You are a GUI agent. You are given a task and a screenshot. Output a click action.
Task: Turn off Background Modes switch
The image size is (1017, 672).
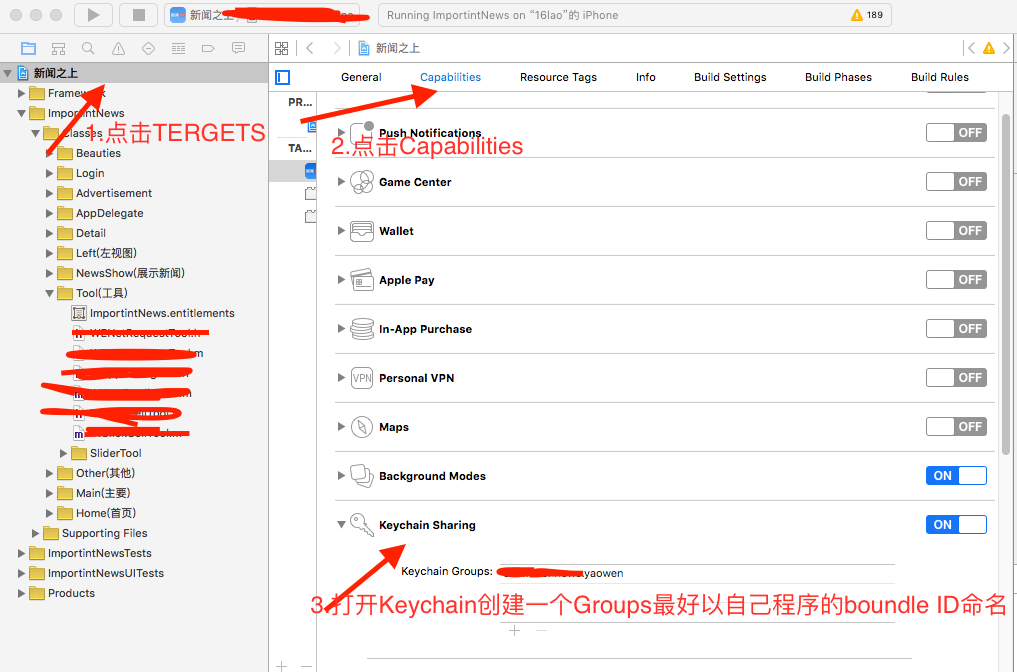point(956,475)
